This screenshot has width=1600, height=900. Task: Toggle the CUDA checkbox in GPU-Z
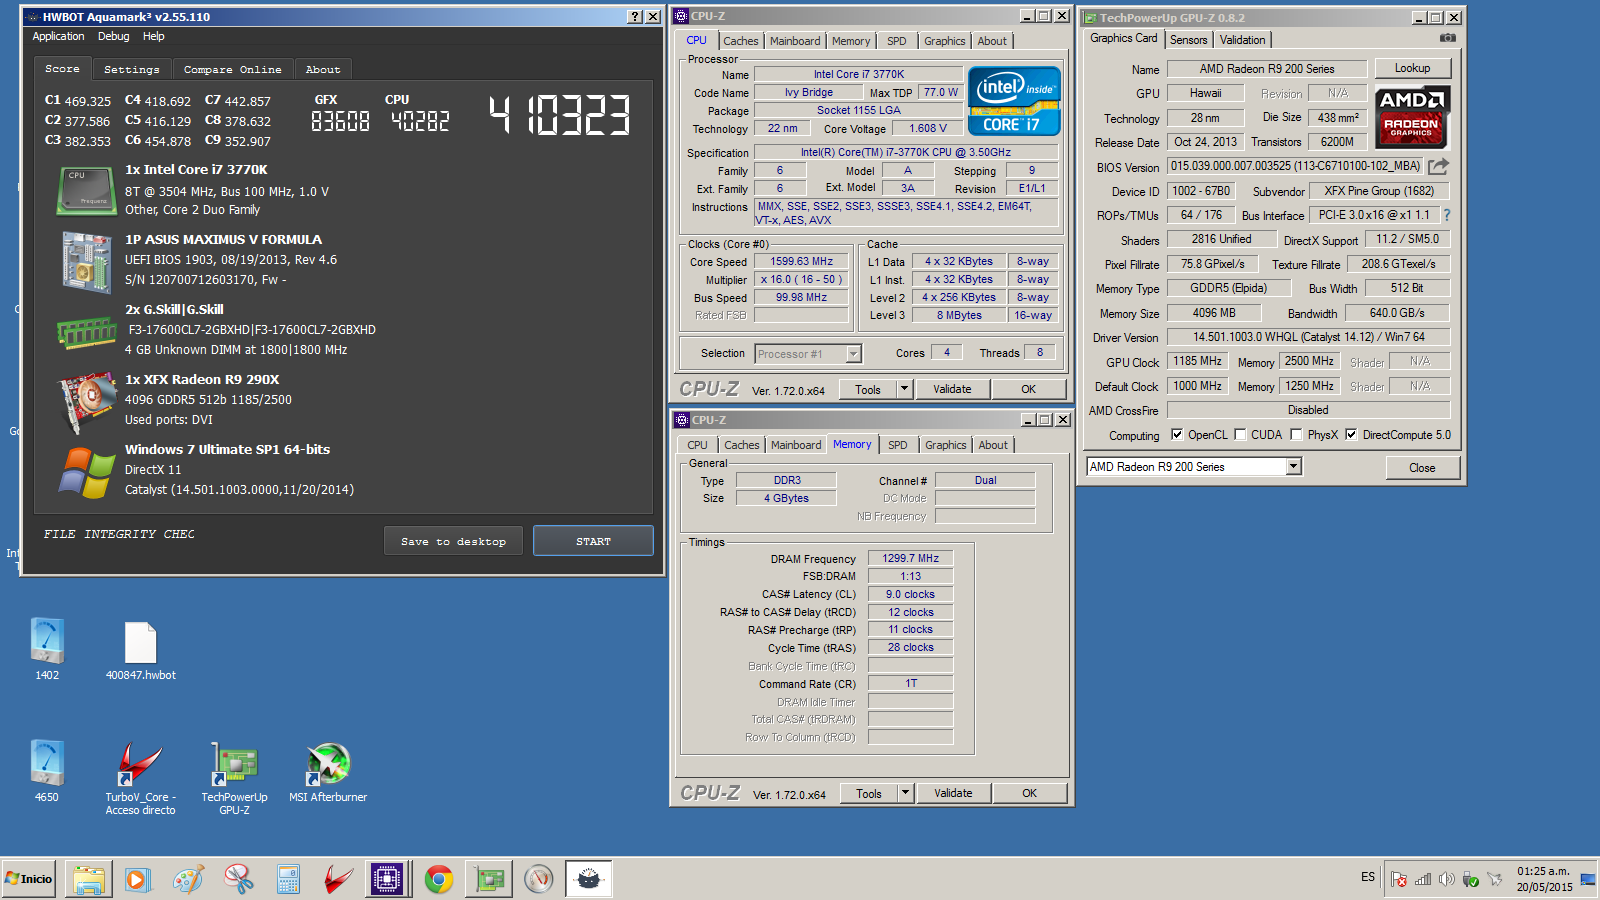tap(1240, 435)
